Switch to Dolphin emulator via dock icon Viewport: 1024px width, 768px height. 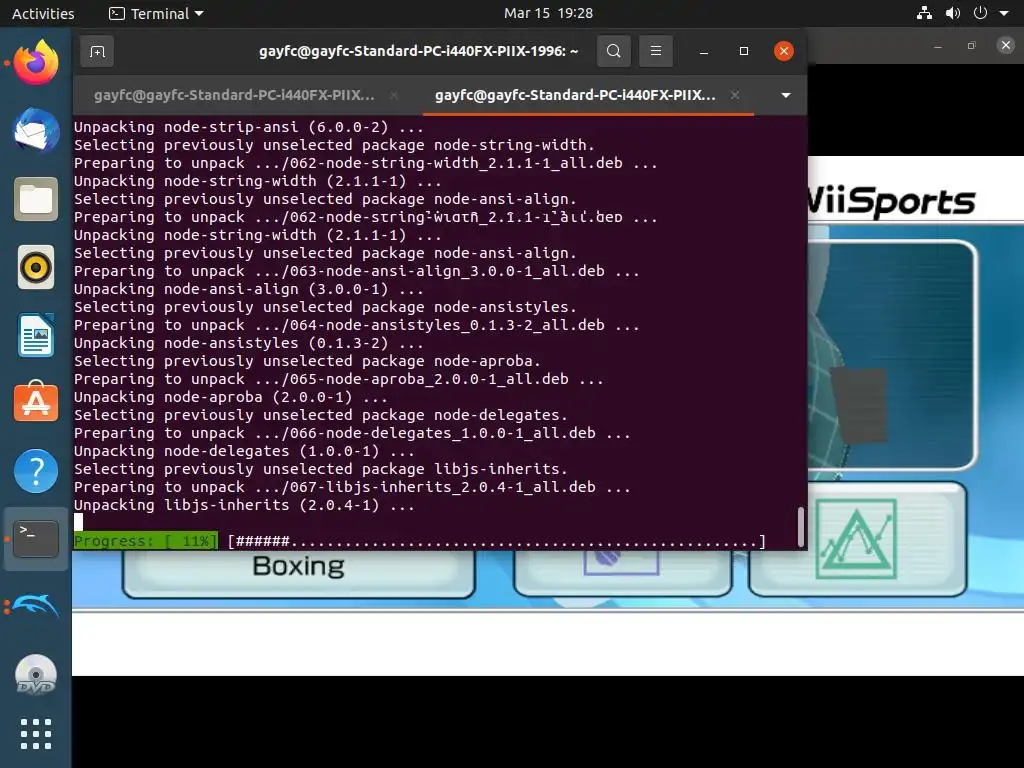pyautogui.click(x=36, y=607)
